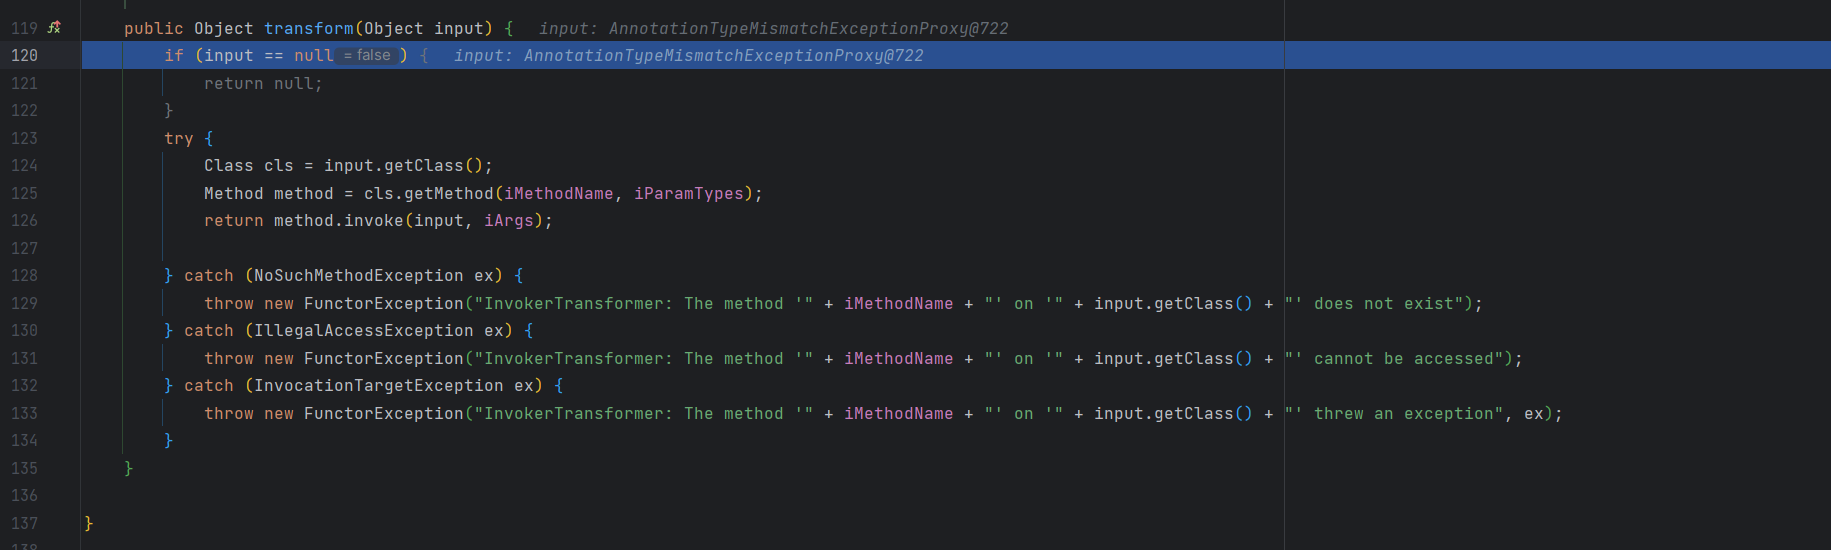Click the inline input value hint on line 119
Screen dimensions: 1831x550
click(x=773, y=29)
